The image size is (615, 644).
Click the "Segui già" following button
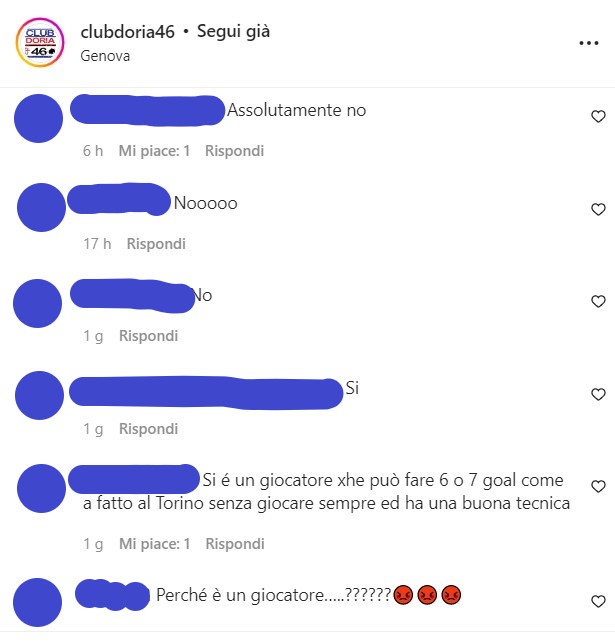(x=233, y=32)
